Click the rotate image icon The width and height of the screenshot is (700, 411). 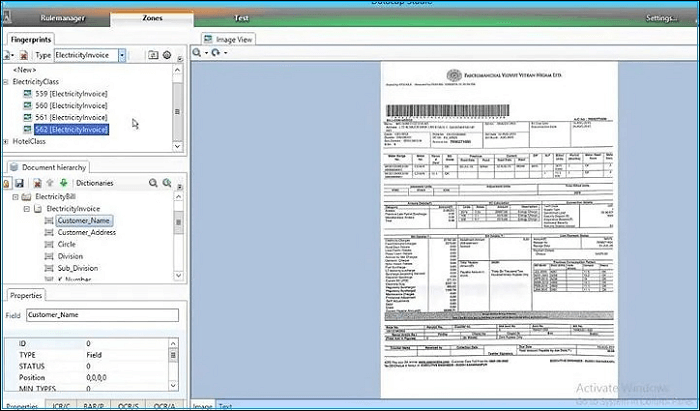coord(216,53)
